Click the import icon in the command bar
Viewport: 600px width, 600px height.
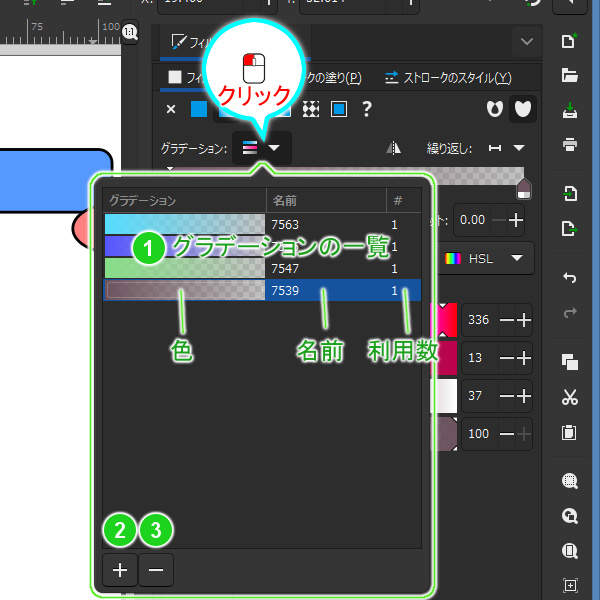tap(570, 193)
